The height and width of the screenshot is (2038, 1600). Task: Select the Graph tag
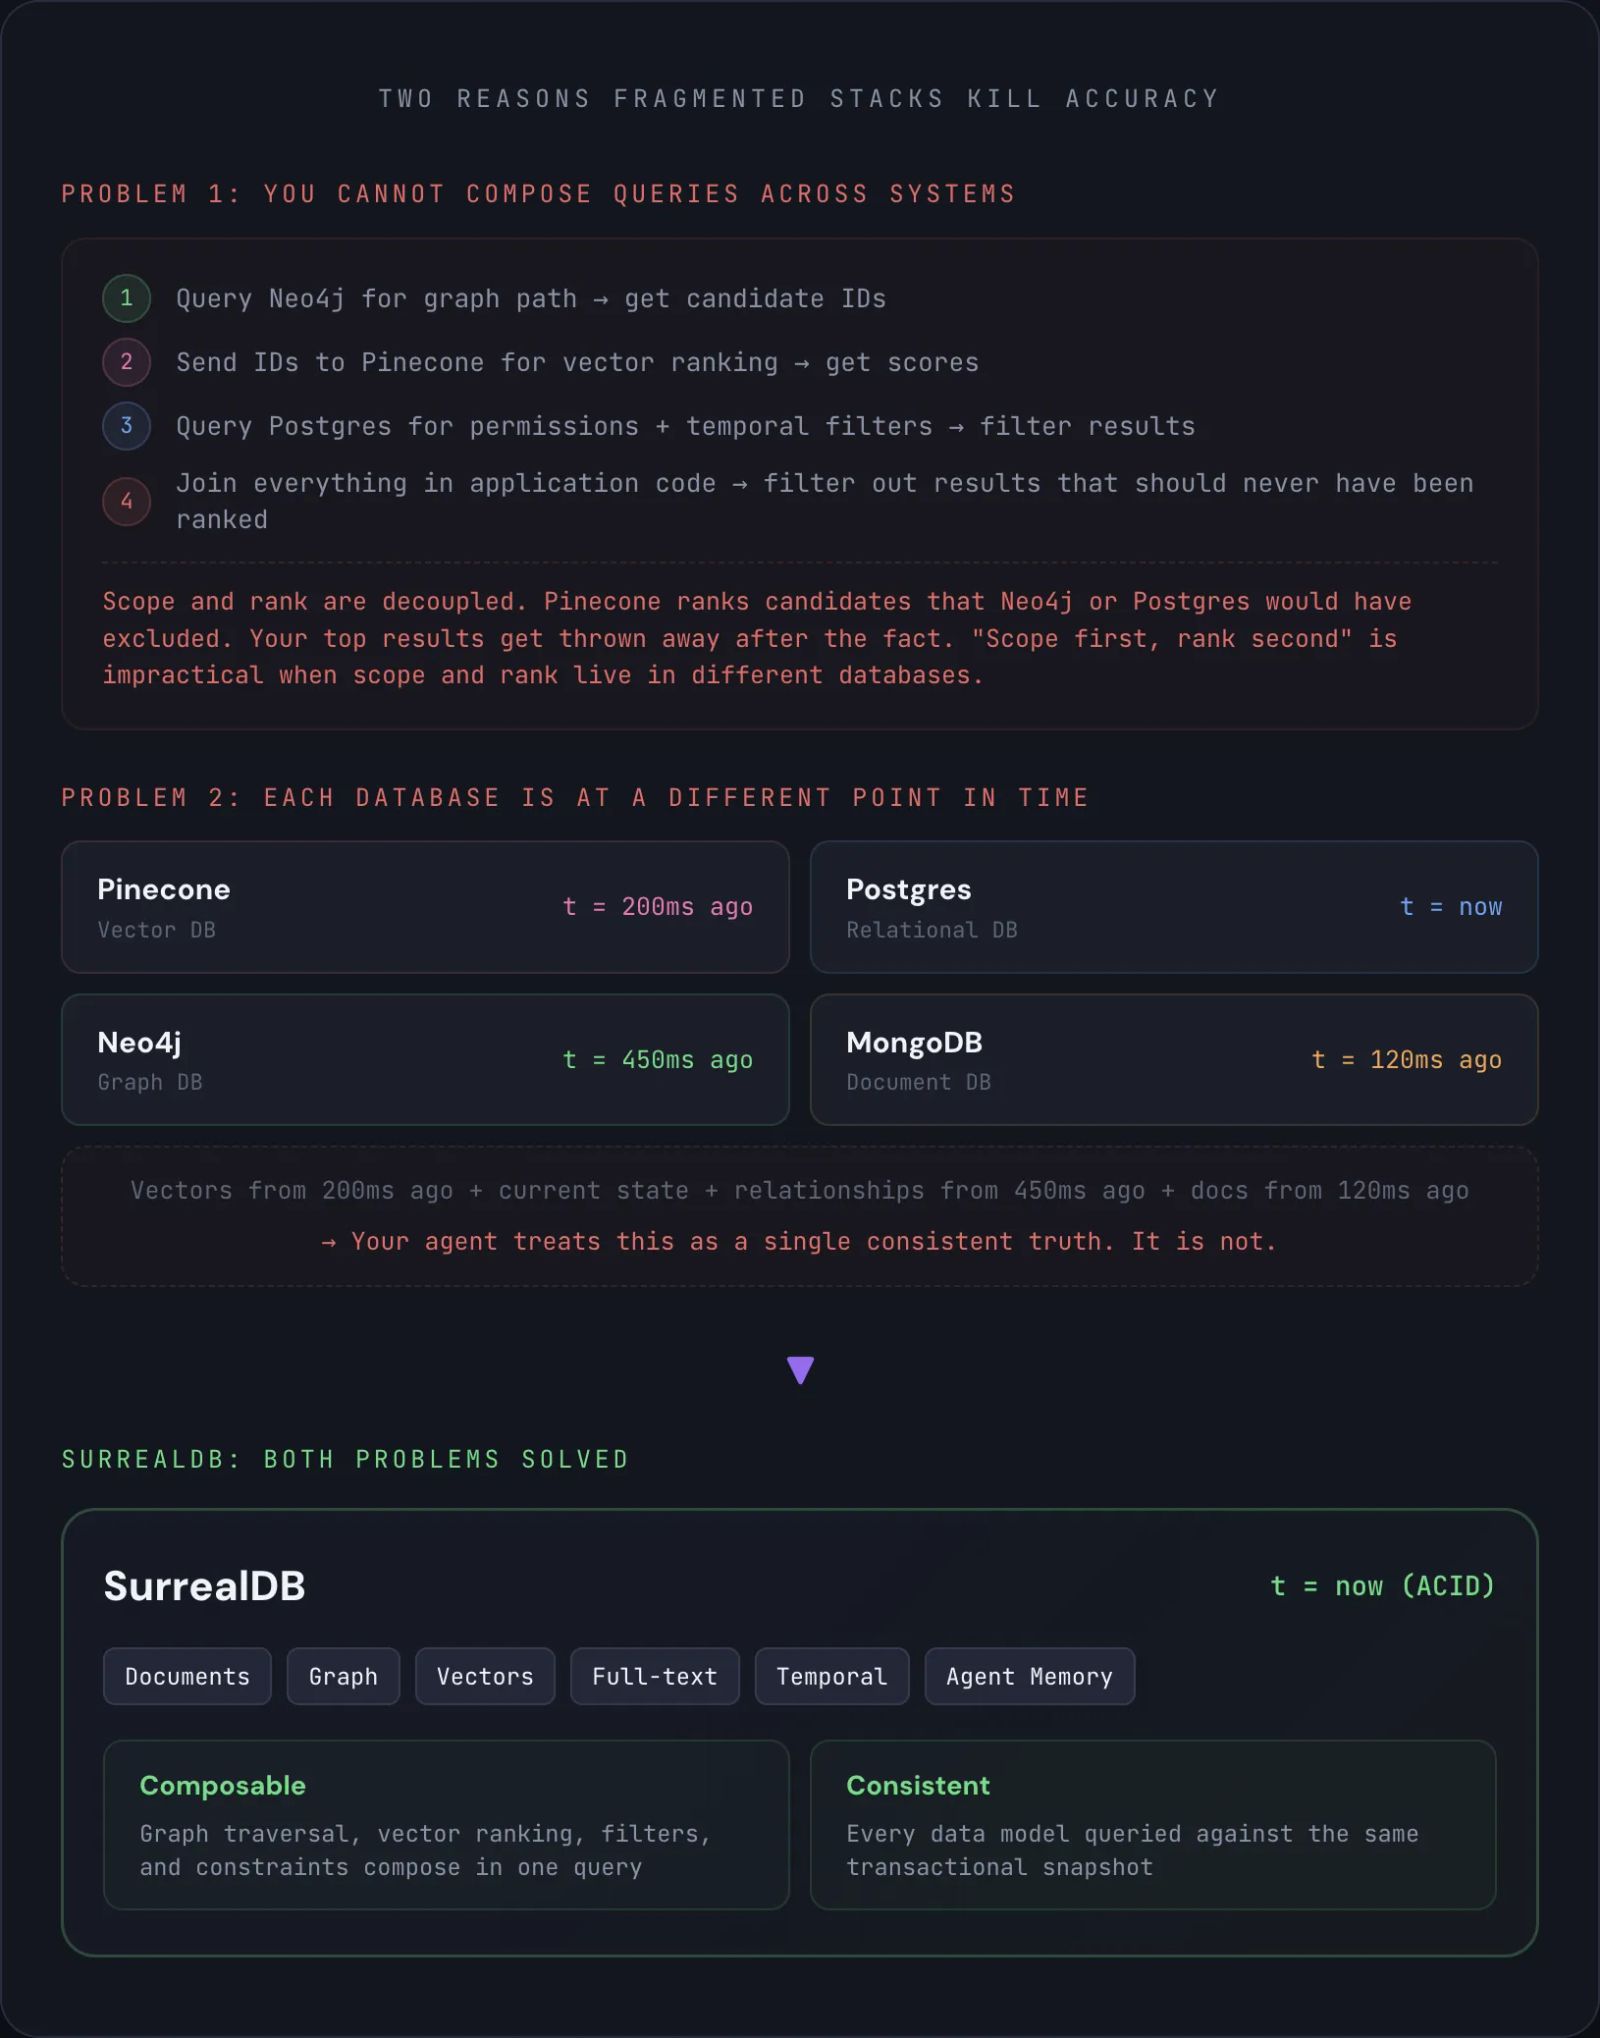(343, 1676)
